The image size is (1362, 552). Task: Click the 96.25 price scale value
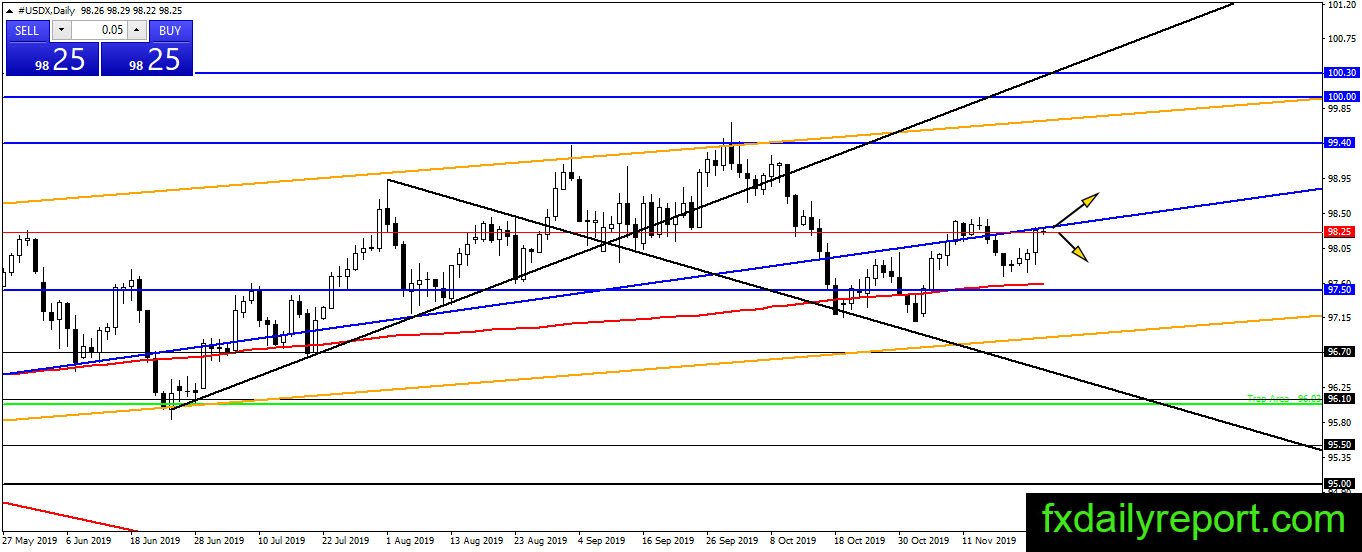point(1338,387)
